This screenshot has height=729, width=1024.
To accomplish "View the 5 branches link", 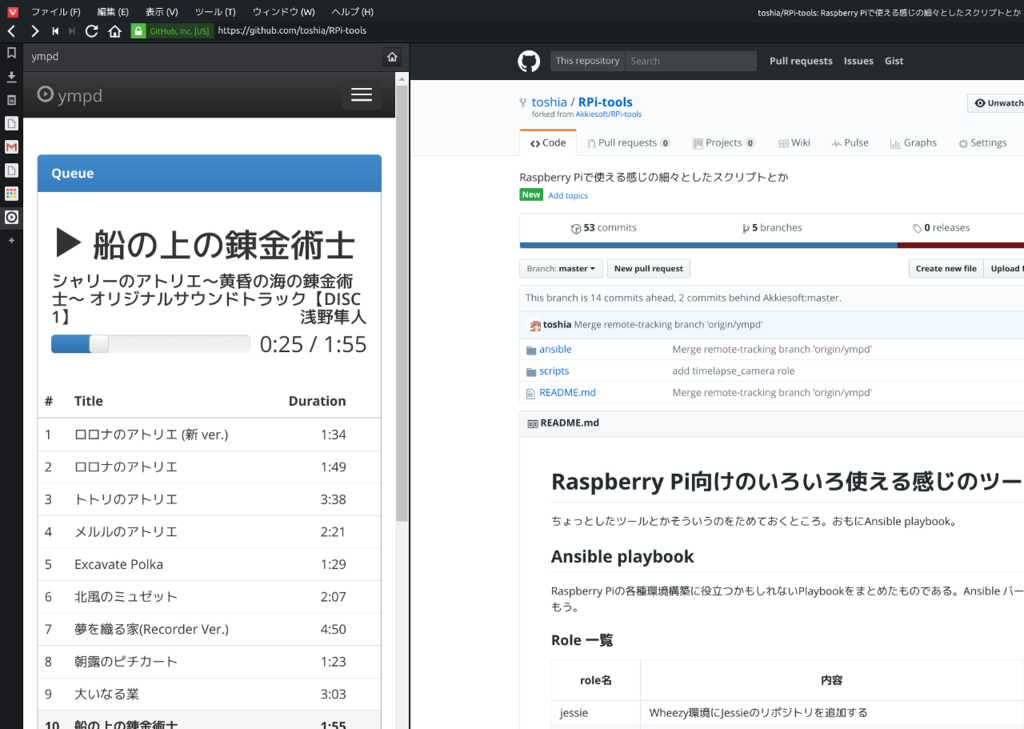I will click(772, 228).
